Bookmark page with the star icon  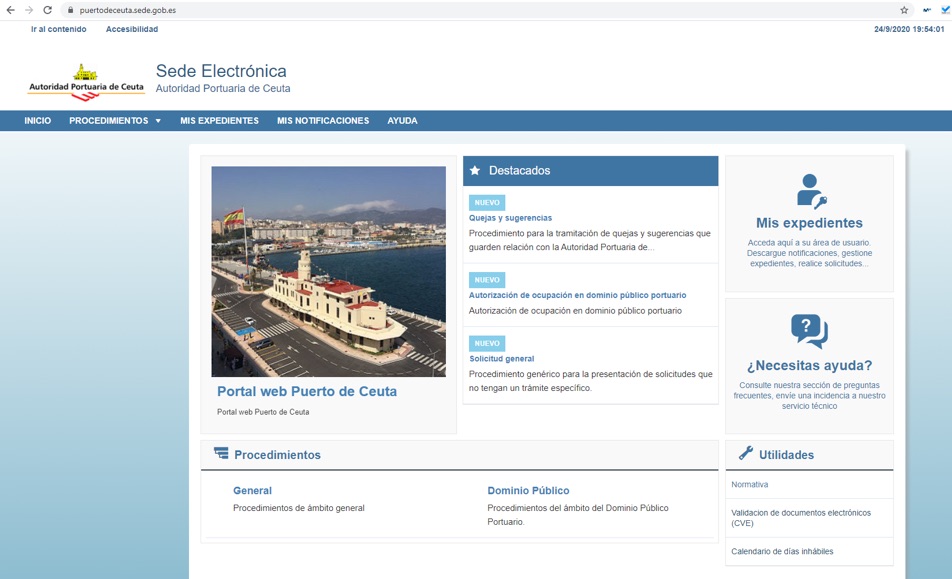tap(904, 10)
